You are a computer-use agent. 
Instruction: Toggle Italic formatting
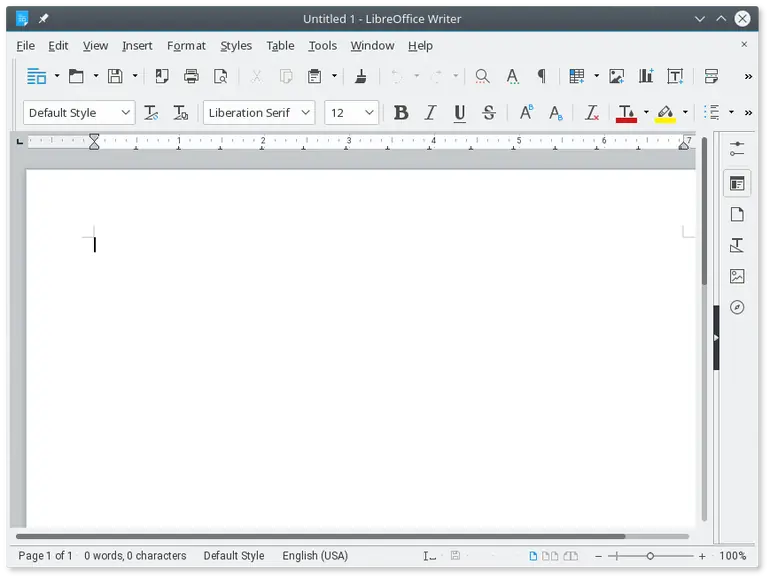430,113
